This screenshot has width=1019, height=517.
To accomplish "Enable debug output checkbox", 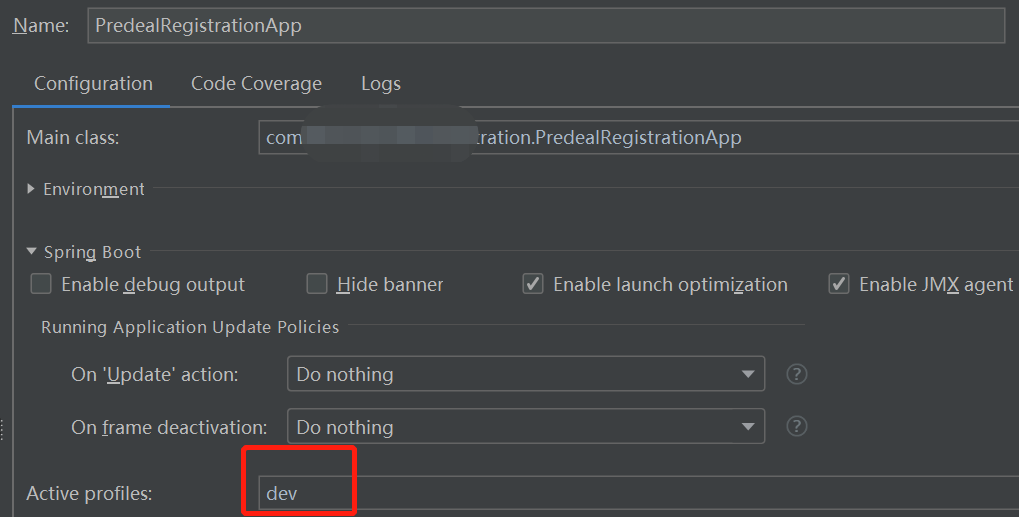I will (41, 284).
